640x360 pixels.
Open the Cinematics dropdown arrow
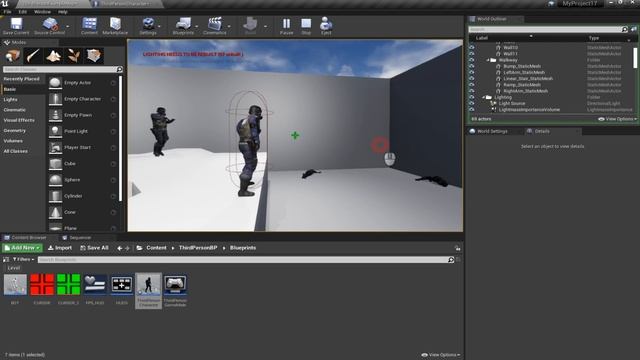(x=229, y=27)
